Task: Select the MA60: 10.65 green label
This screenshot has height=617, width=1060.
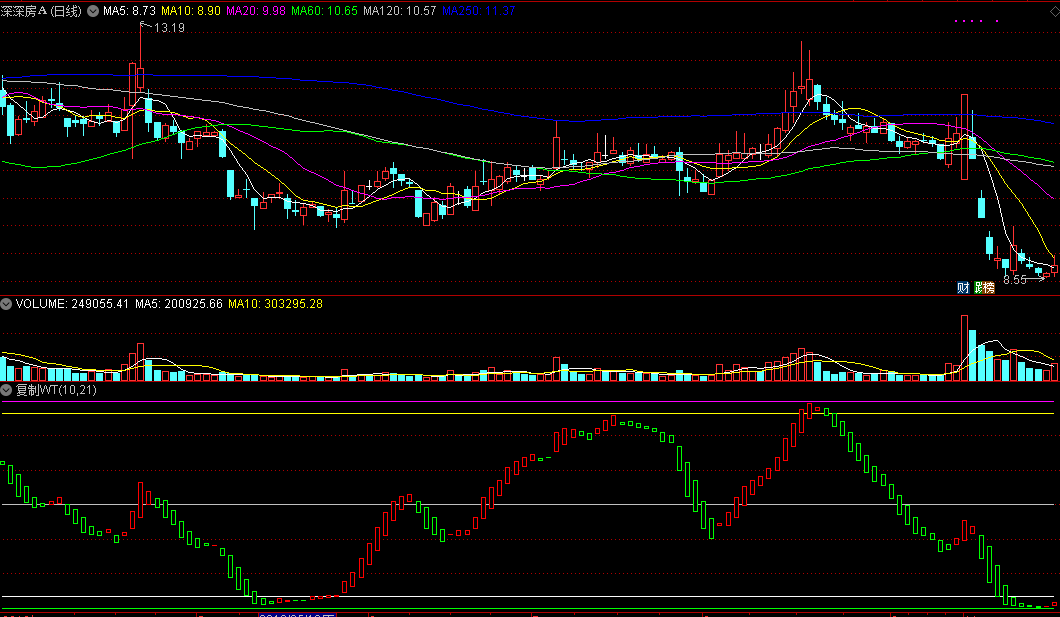Action: [324, 11]
